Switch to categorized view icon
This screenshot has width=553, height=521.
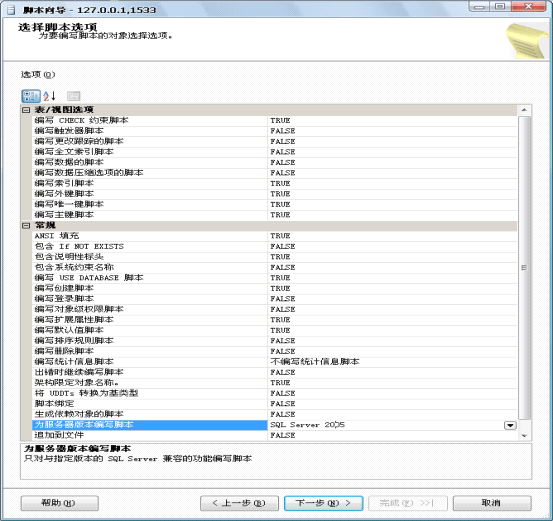click(x=31, y=96)
